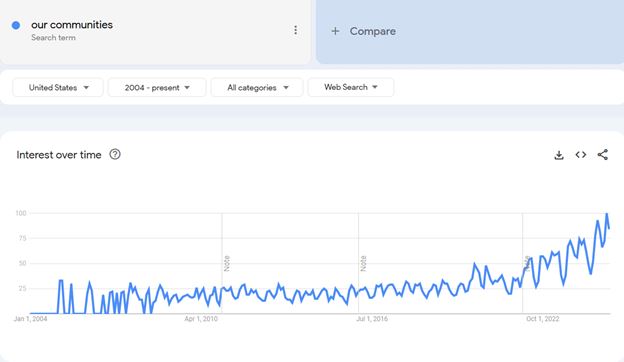Click the Note marker near Jul 2016
Image resolution: width=624 pixels, height=362 pixels.
pyautogui.click(x=363, y=263)
